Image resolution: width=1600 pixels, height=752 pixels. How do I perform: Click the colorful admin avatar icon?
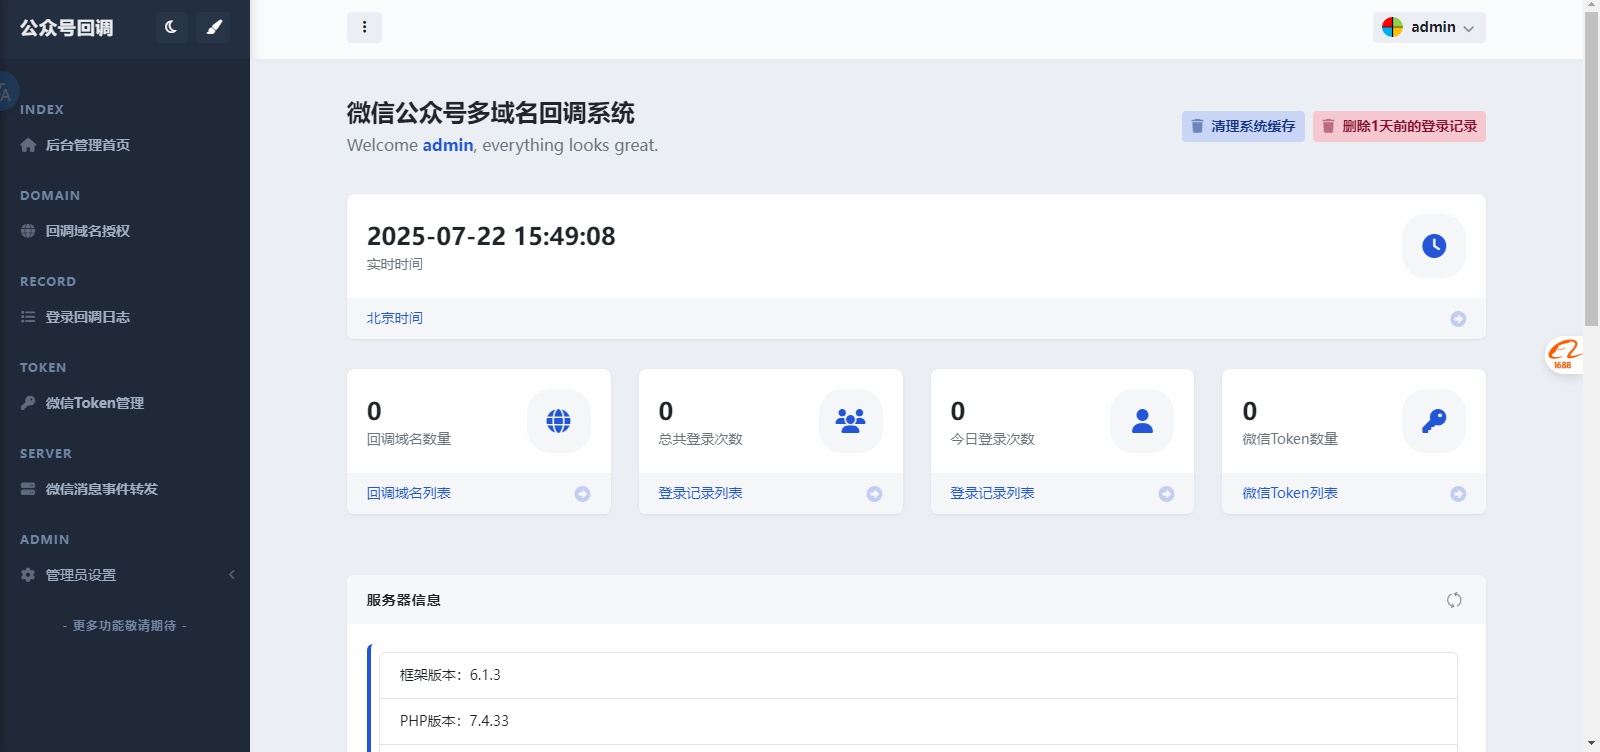pos(1393,27)
